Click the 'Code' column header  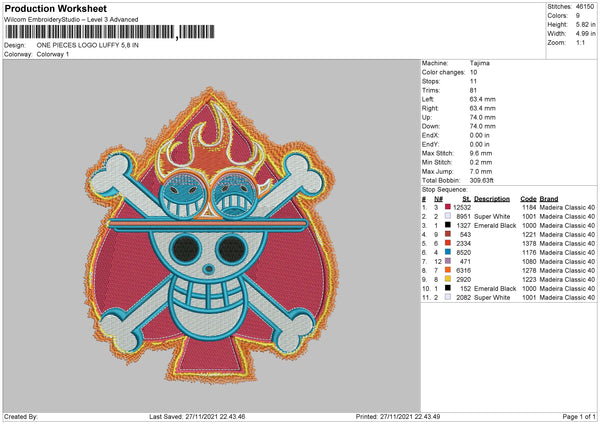coord(528,199)
